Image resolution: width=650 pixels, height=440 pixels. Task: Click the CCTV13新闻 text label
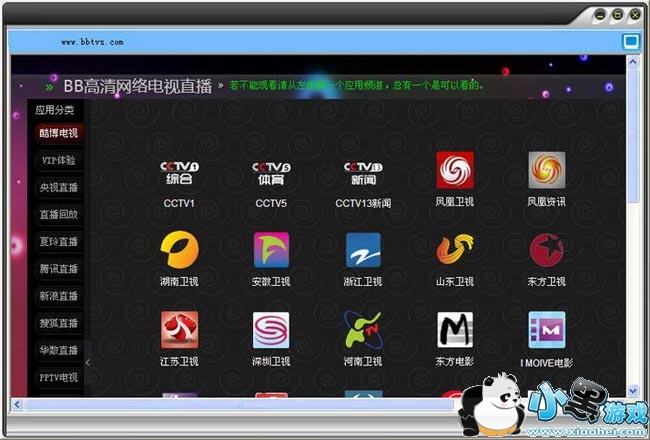coord(363,203)
